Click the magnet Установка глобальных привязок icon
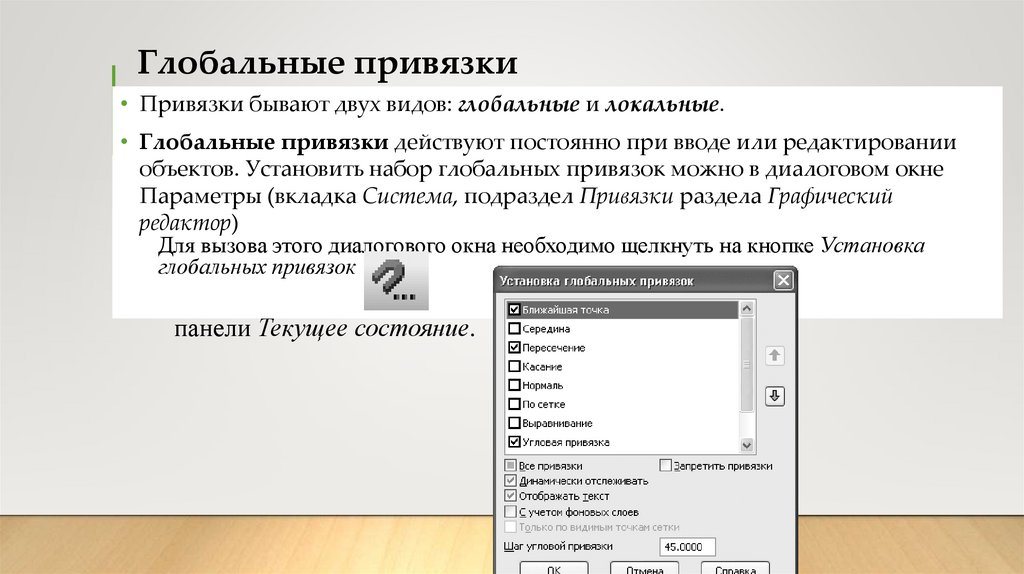This screenshot has width=1024, height=574. [396, 282]
